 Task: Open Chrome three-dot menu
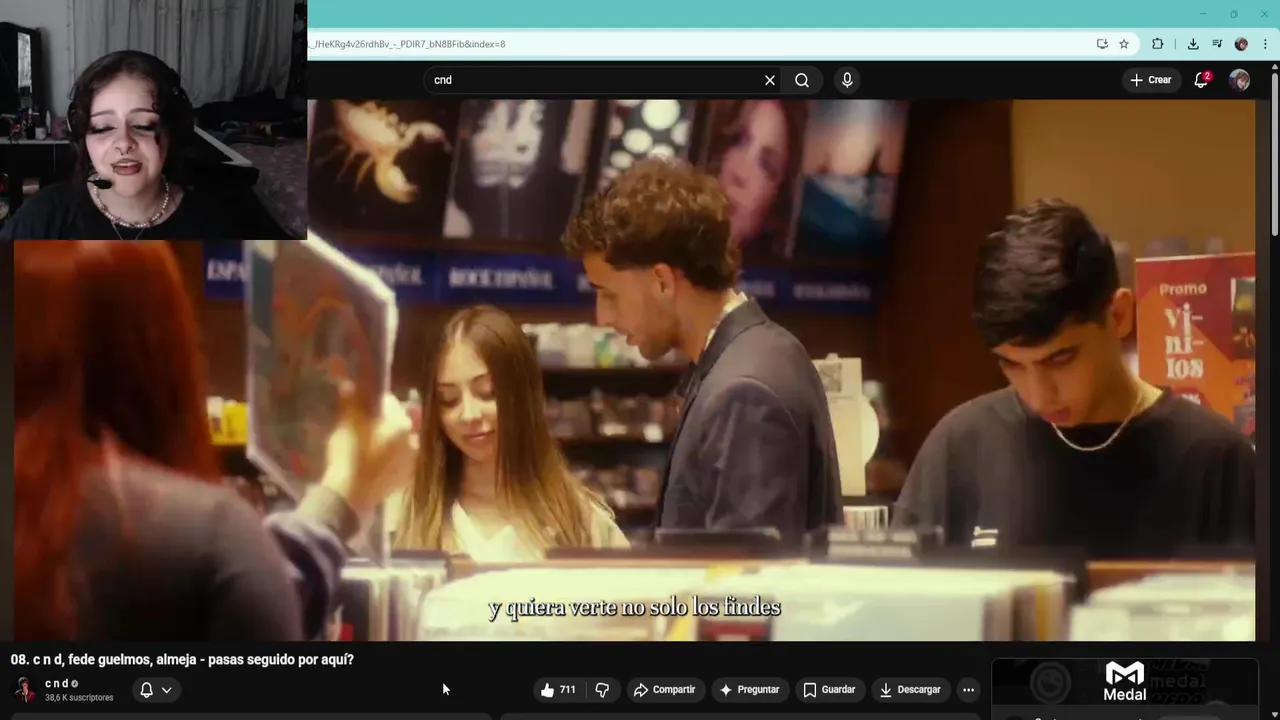pos(1265,44)
